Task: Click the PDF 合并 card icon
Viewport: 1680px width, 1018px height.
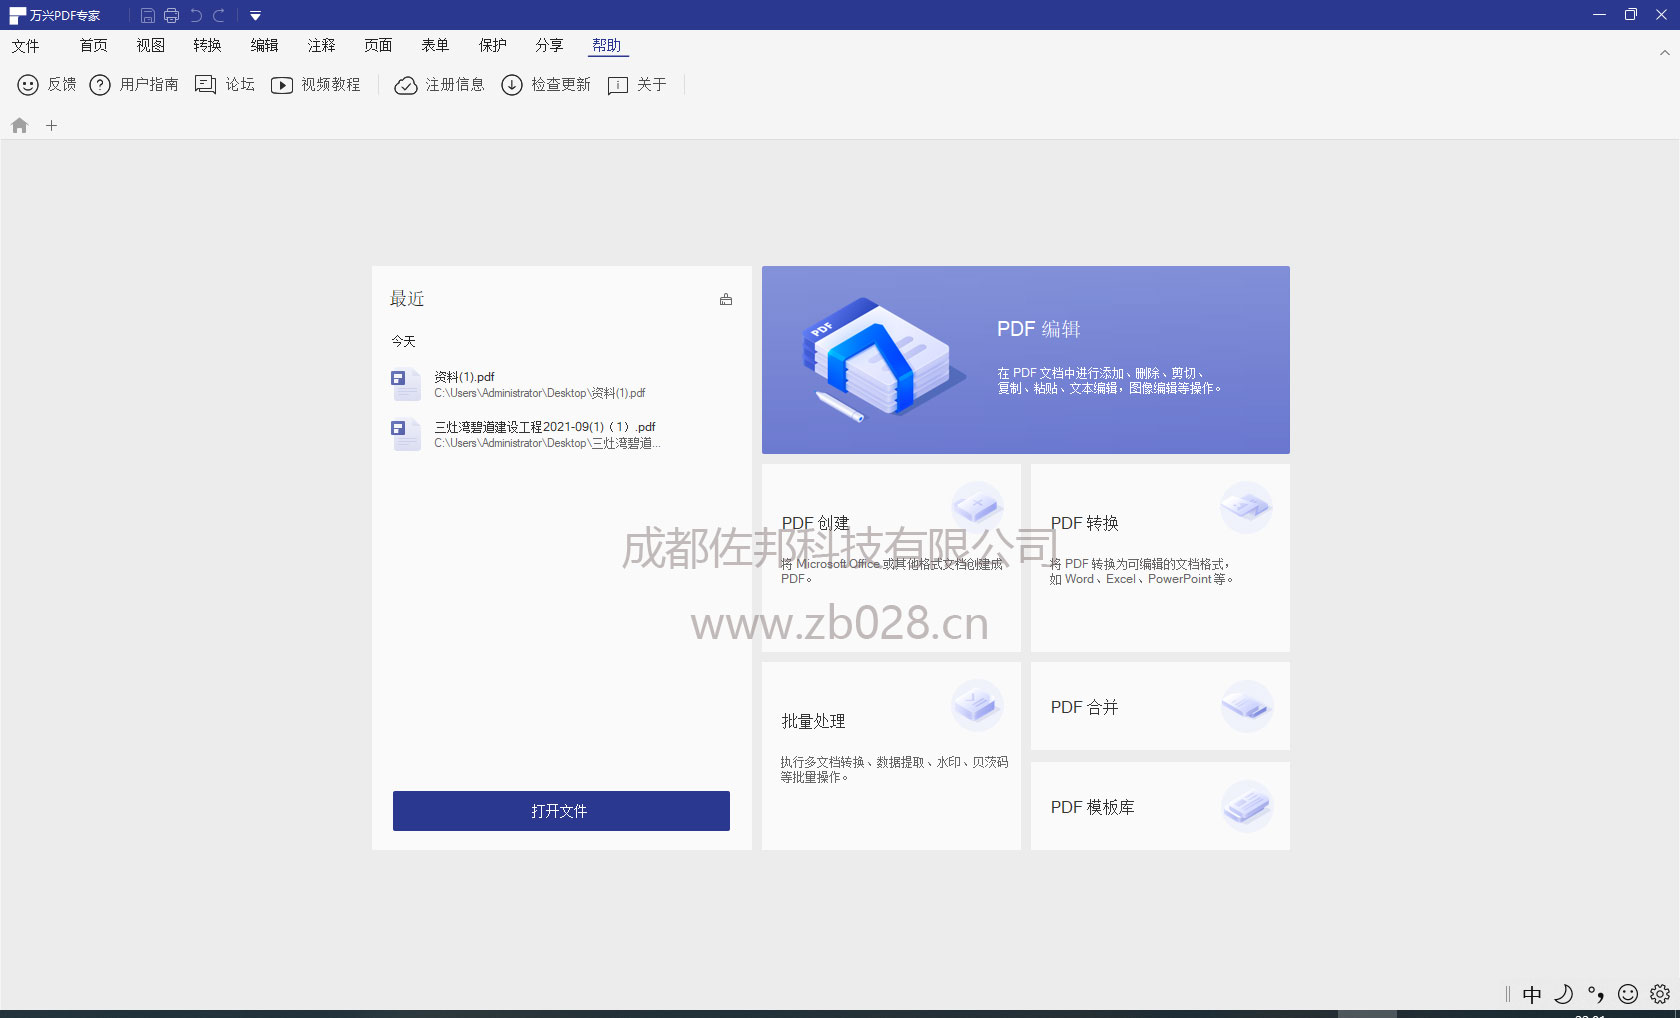Action: coord(1246,706)
